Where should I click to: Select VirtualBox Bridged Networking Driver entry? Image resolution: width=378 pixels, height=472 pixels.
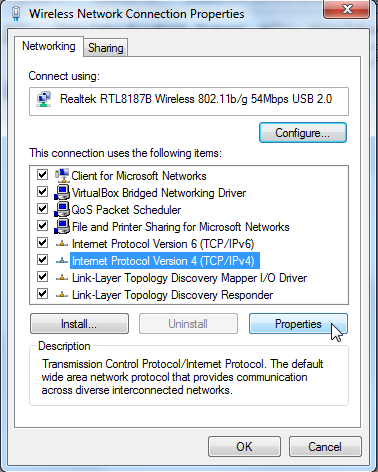click(x=159, y=193)
